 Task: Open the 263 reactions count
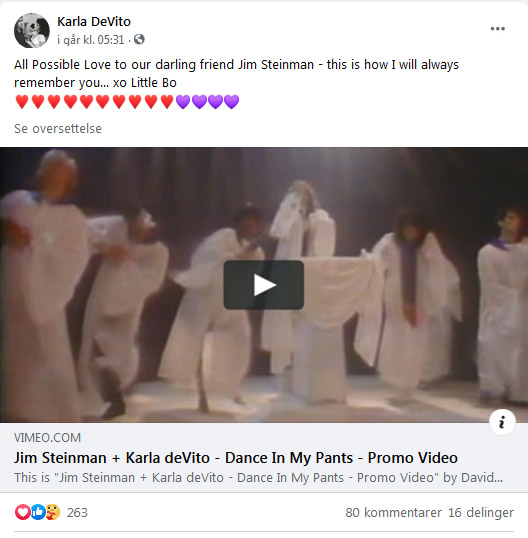(77, 513)
